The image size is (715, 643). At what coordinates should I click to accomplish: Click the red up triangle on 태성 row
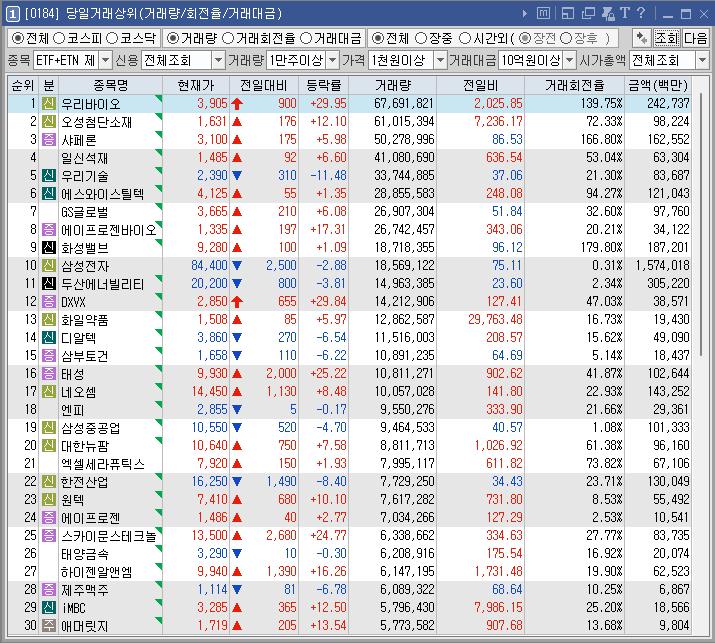point(237,373)
